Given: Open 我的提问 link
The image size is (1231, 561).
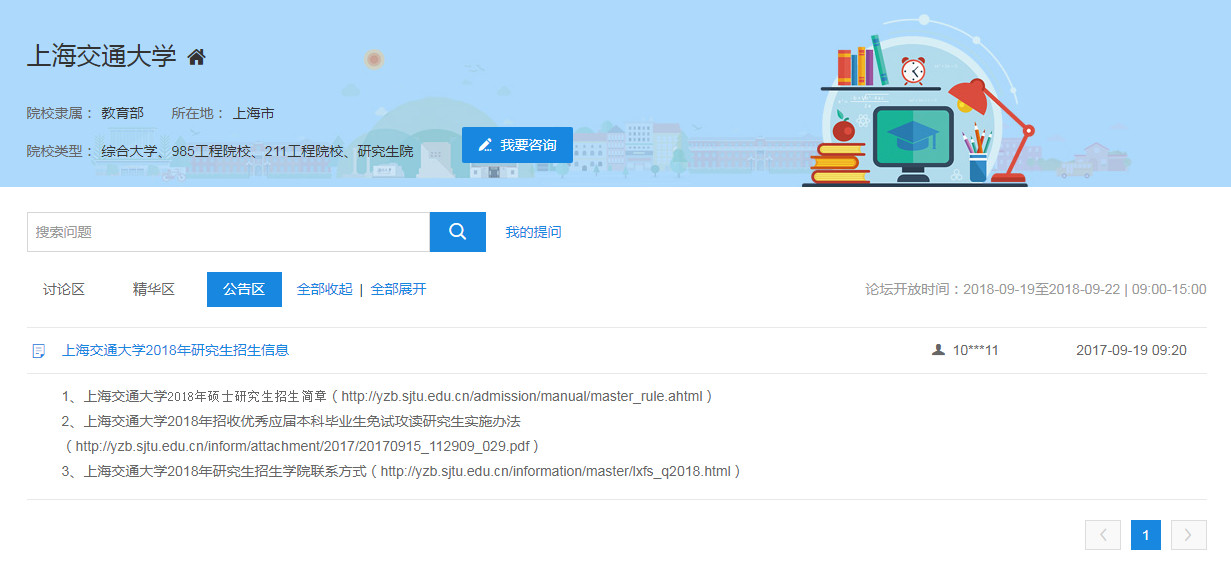Looking at the screenshot, I should 533,232.
